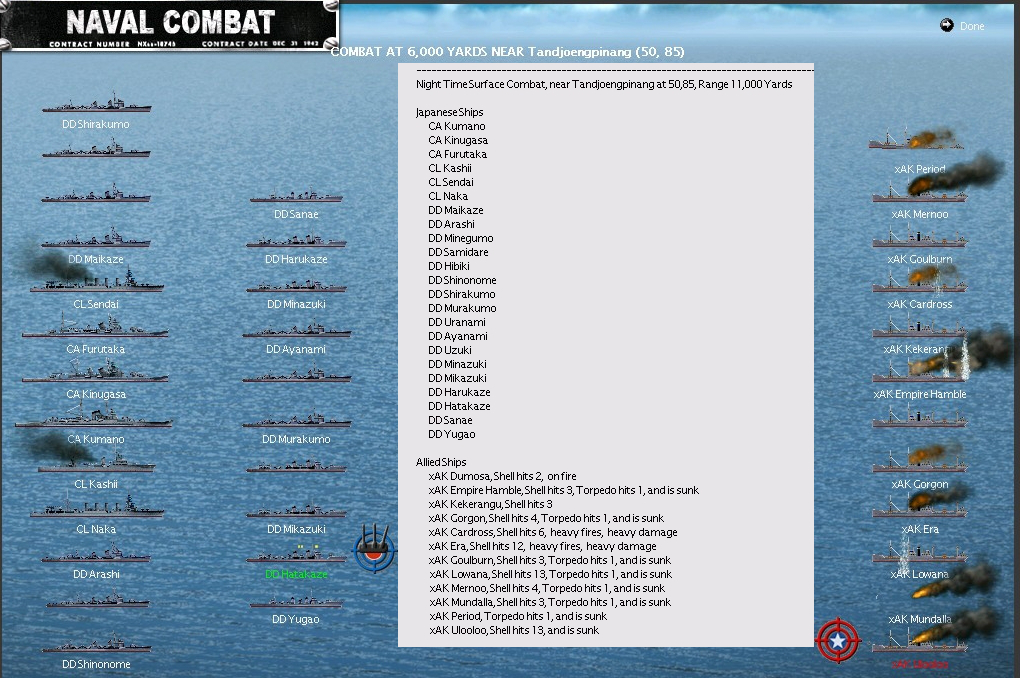Select the smoking CL Kashii ship icon
This screenshot has width=1020, height=678.
point(96,461)
